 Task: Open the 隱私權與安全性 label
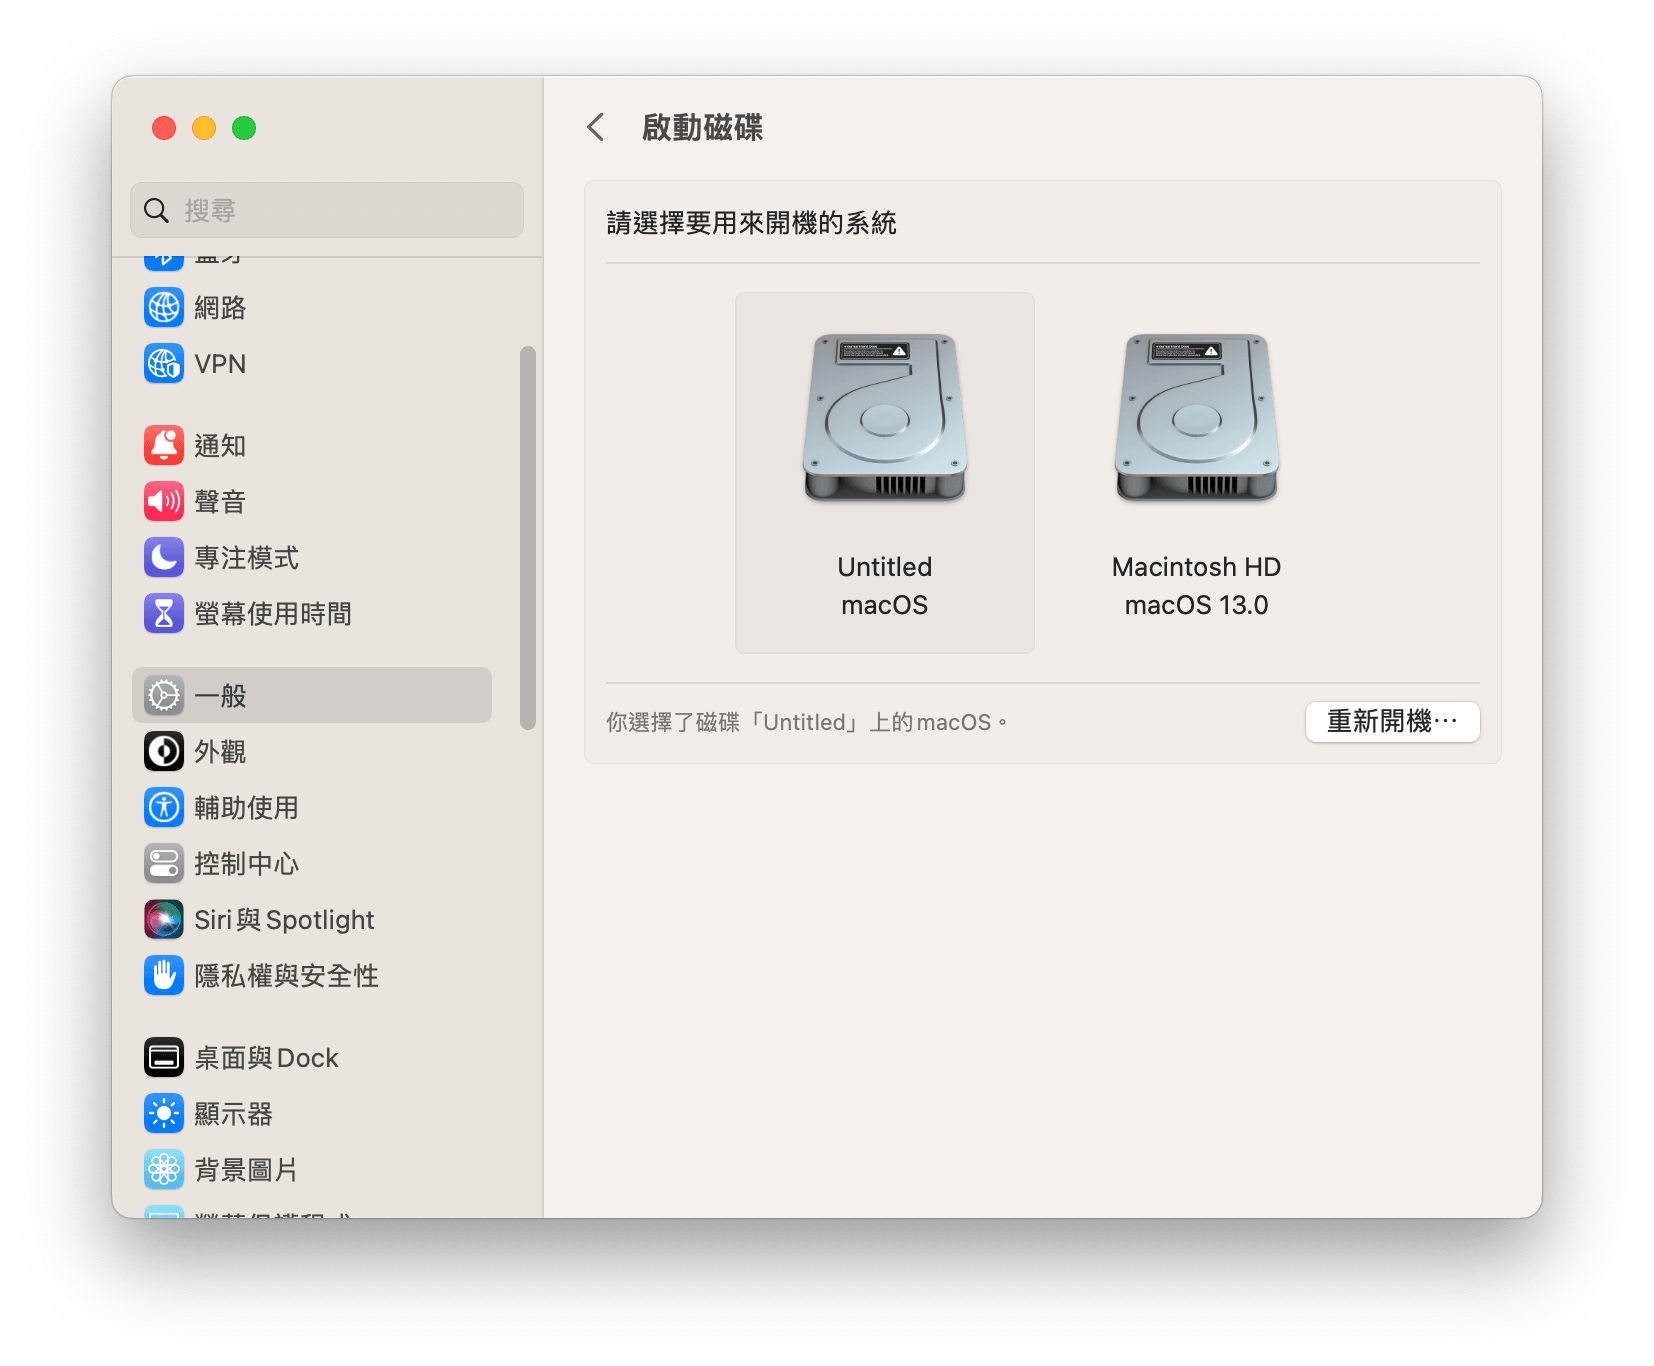coord(286,976)
